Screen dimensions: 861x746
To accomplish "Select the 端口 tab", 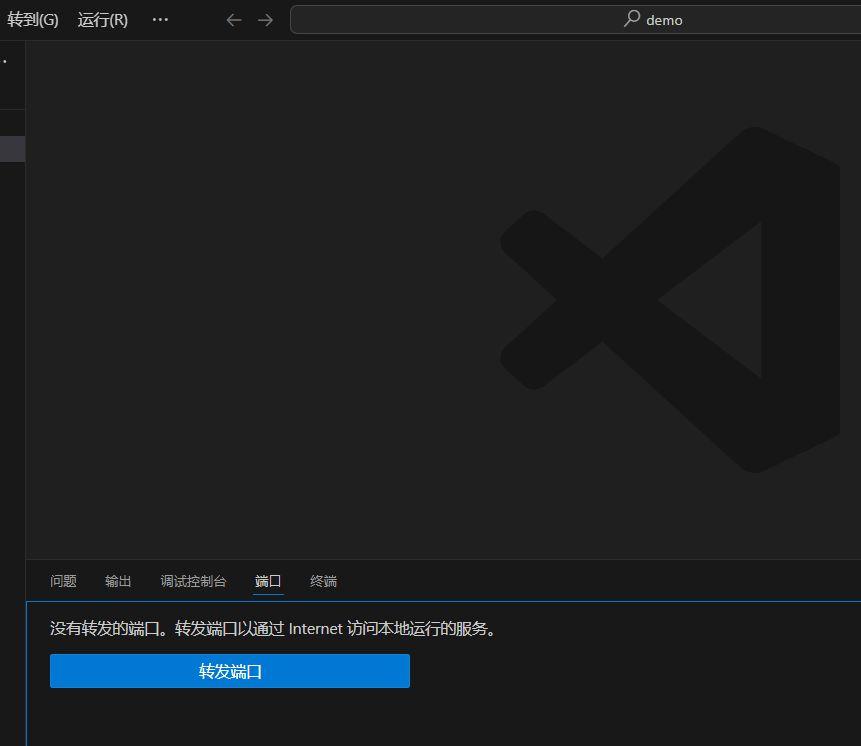I will (x=268, y=581).
